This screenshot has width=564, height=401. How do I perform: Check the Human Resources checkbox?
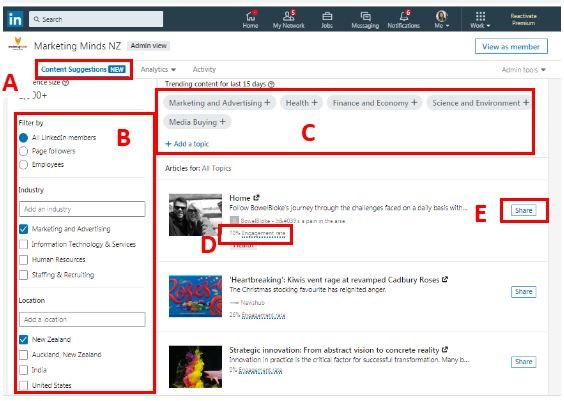point(23,260)
